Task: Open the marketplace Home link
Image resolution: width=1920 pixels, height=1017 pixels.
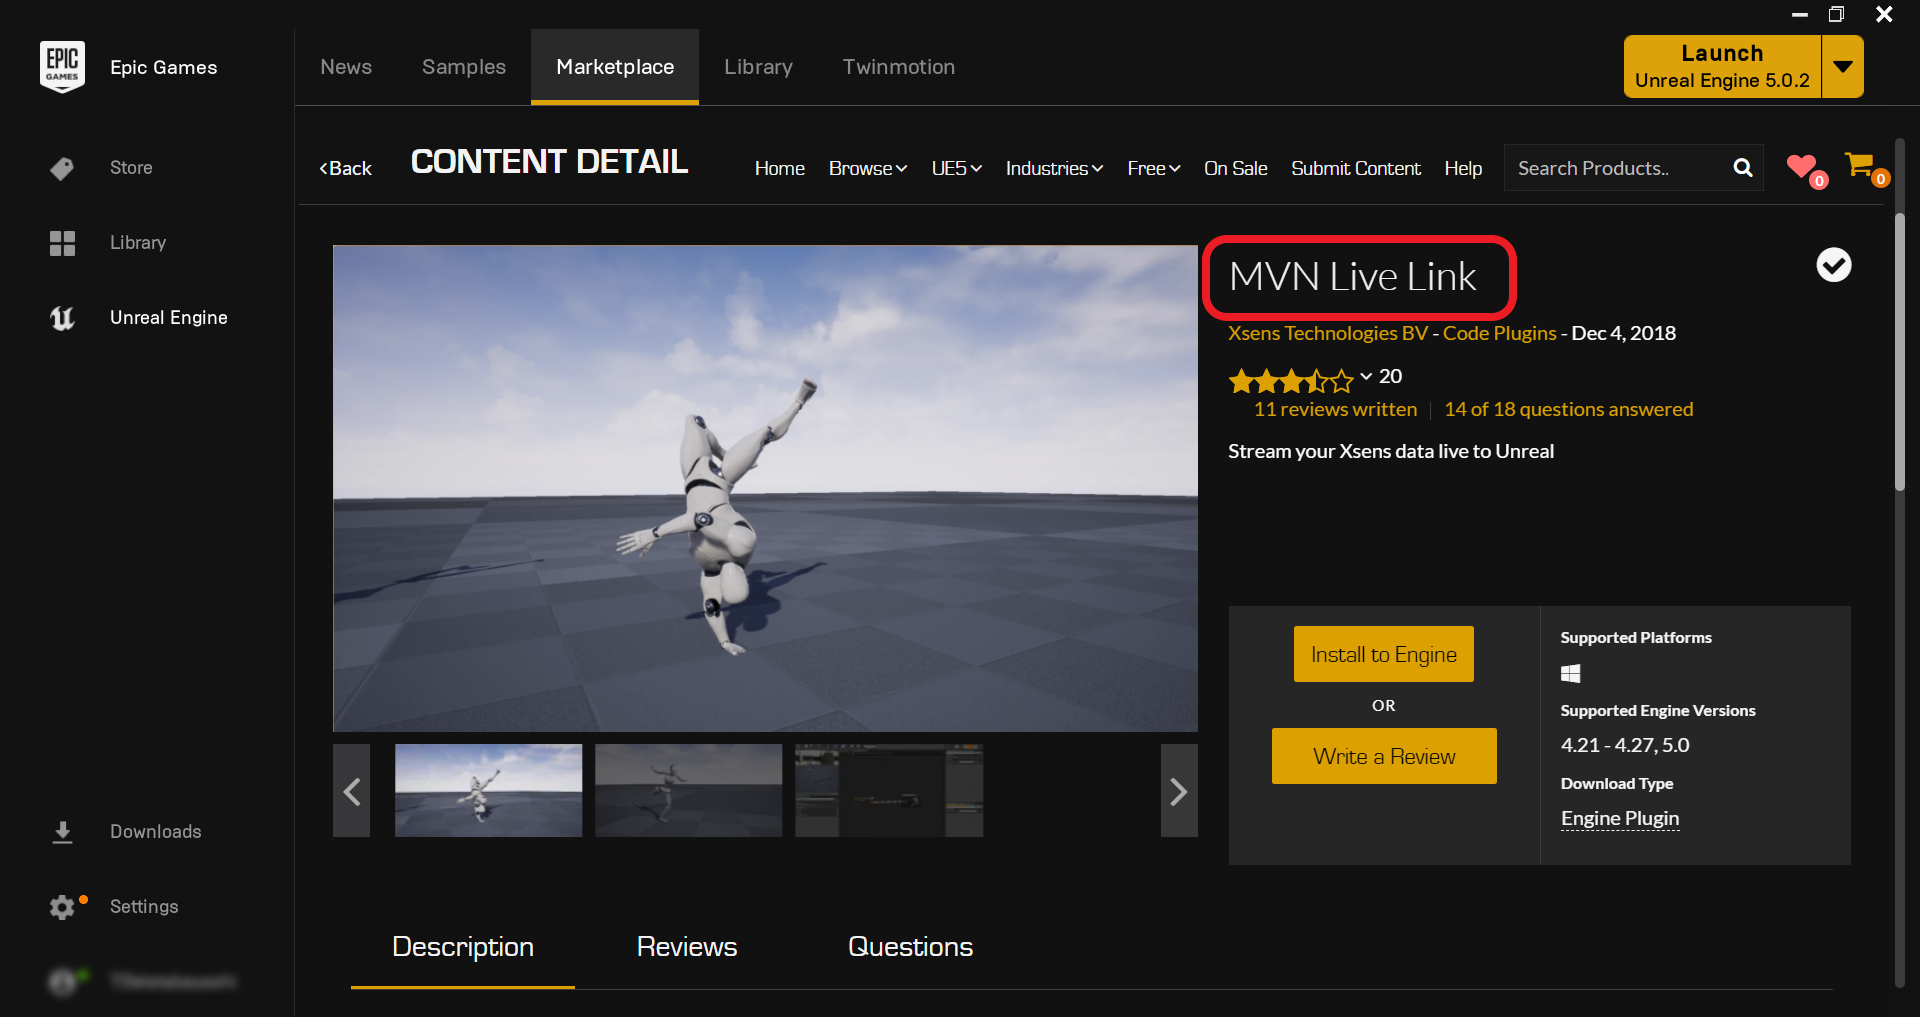Action: coord(780,168)
